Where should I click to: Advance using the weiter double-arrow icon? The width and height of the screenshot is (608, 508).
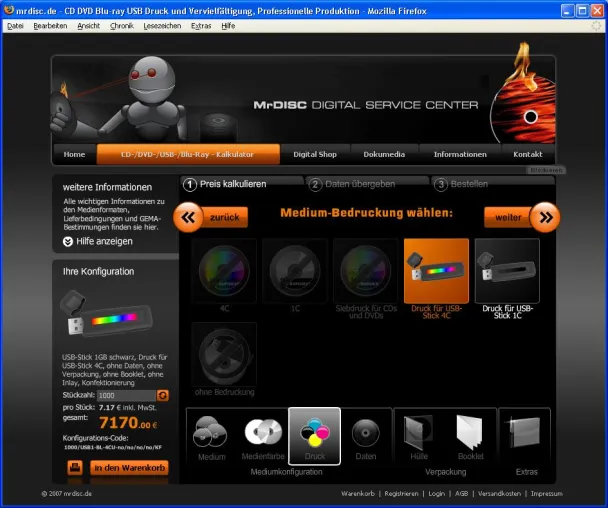click(x=546, y=217)
